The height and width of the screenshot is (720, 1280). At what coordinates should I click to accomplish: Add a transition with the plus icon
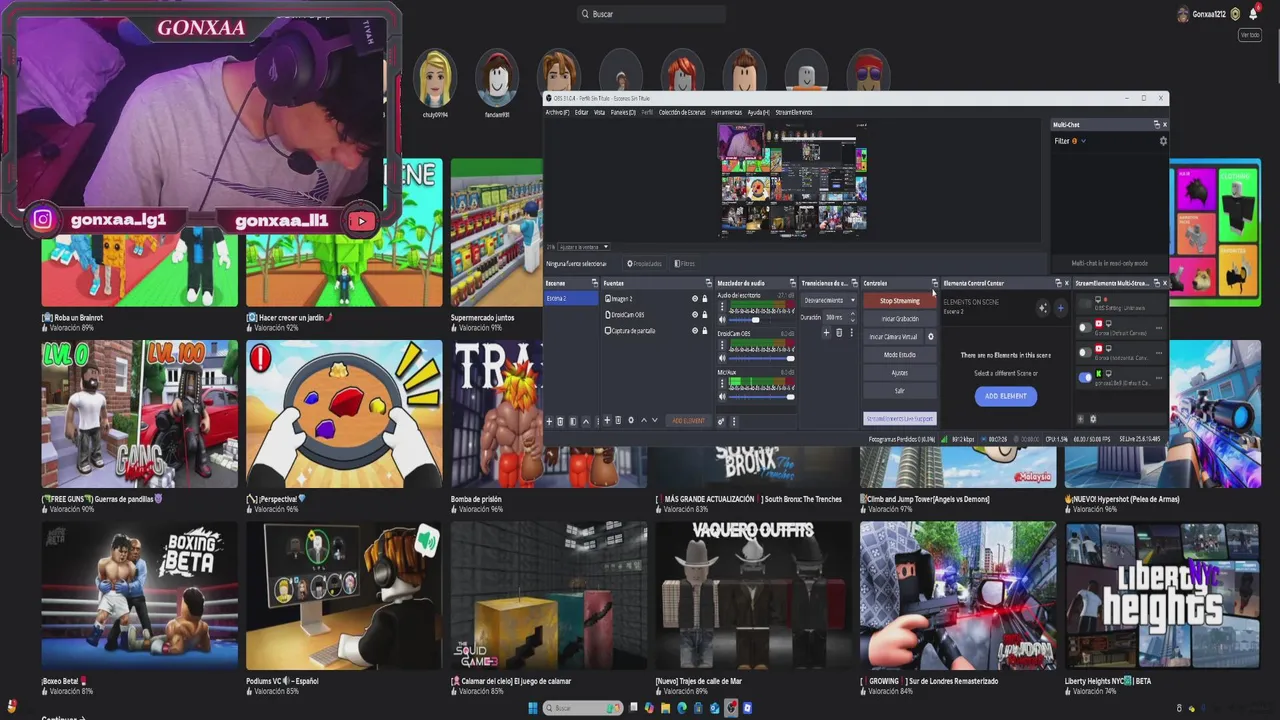pyautogui.click(x=826, y=333)
